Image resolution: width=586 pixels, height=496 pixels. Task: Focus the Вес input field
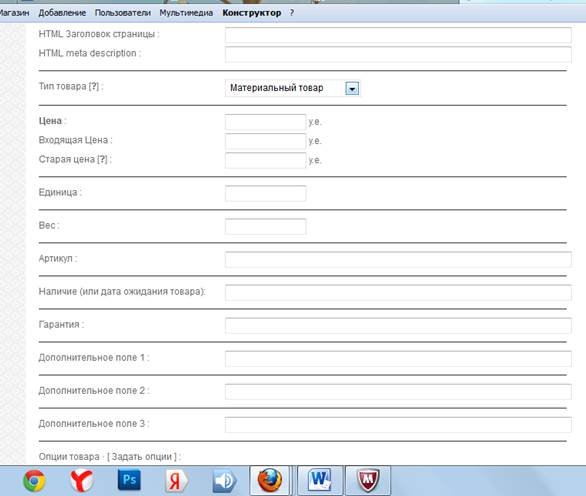click(265, 227)
